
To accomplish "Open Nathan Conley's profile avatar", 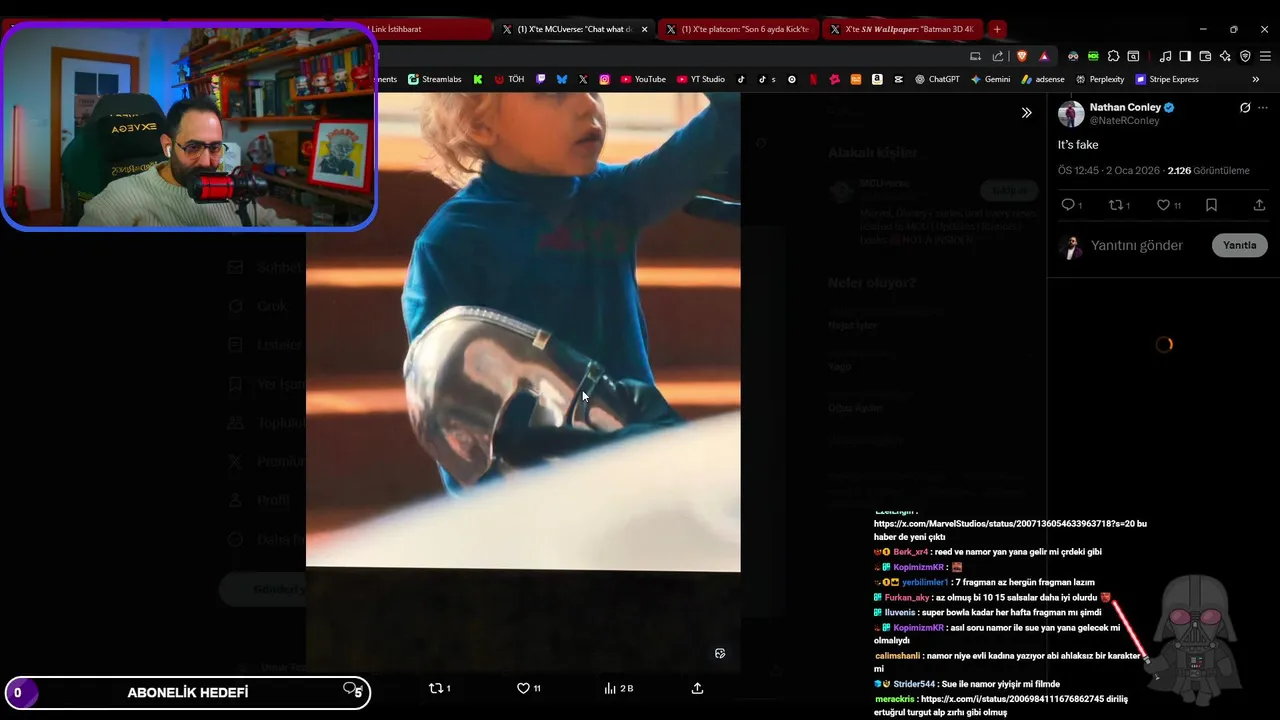I will (1071, 113).
